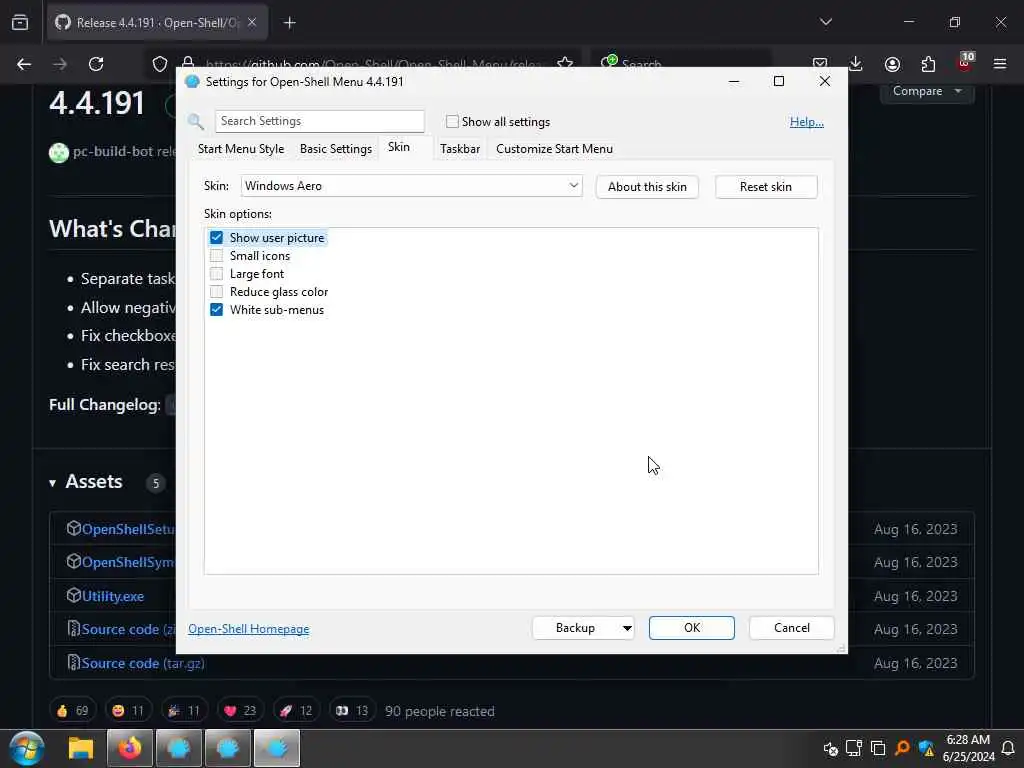Click the Pocket save icon in Firefox
The height and width of the screenshot is (768, 1024).
[820, 64]
